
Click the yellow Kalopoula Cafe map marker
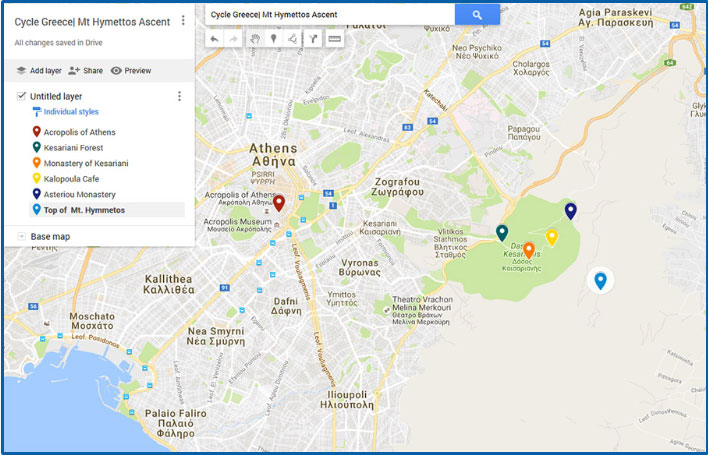tap(552, 237)
